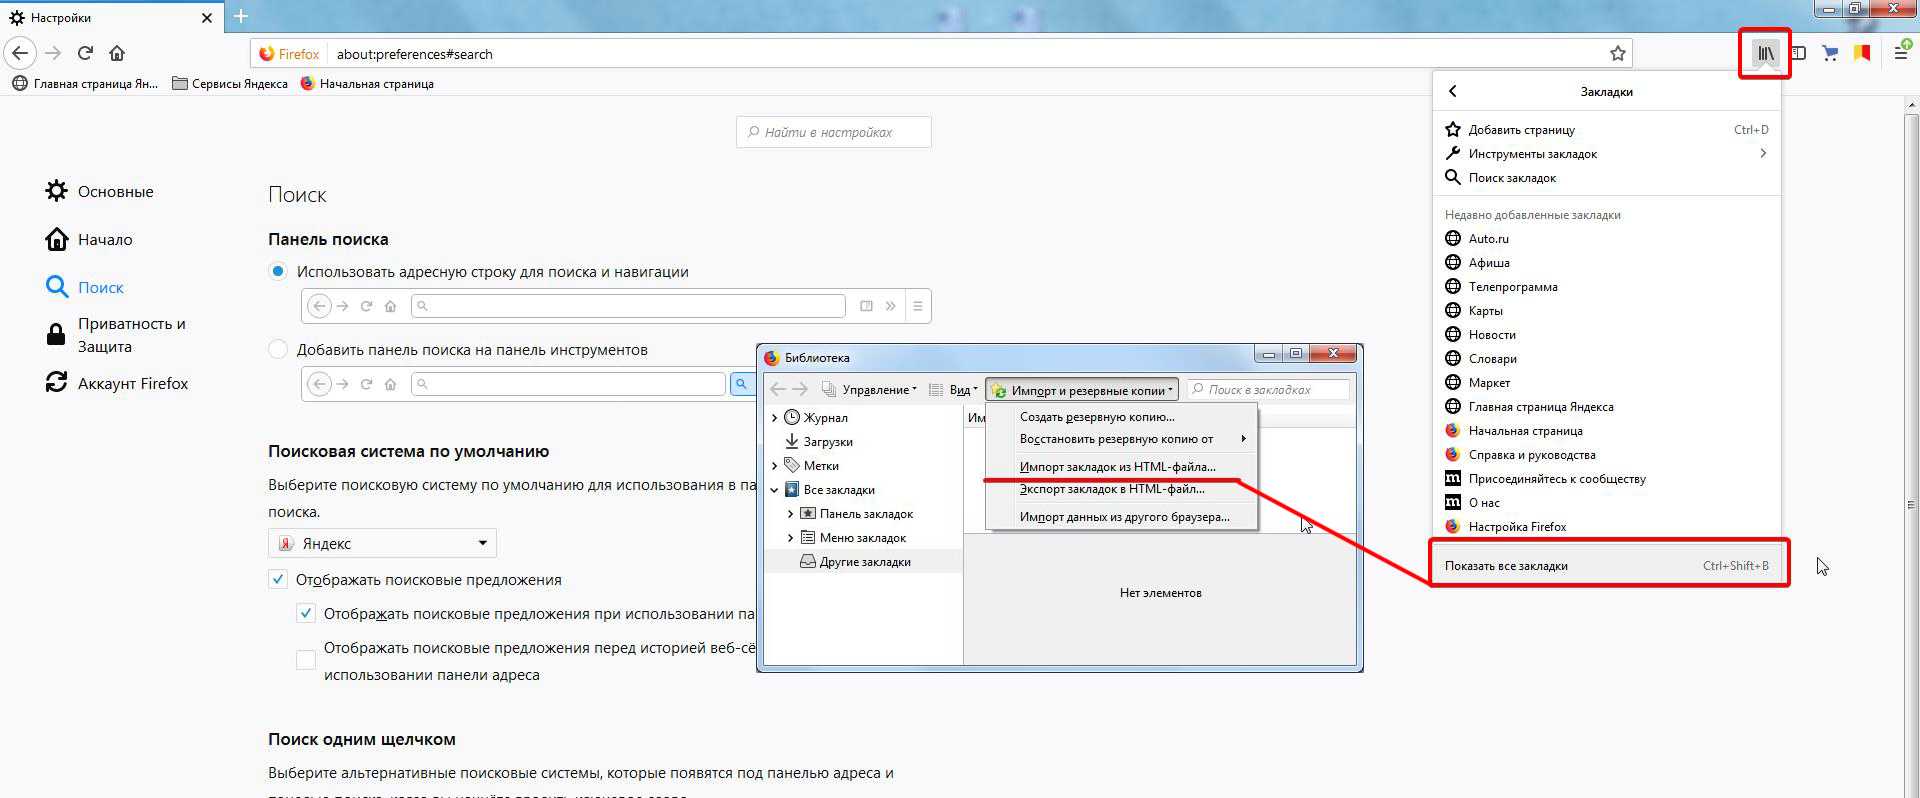Toggle Отображать поисковые предложения checkbox
Screen dimensions: 1920x798
point(278,579)
